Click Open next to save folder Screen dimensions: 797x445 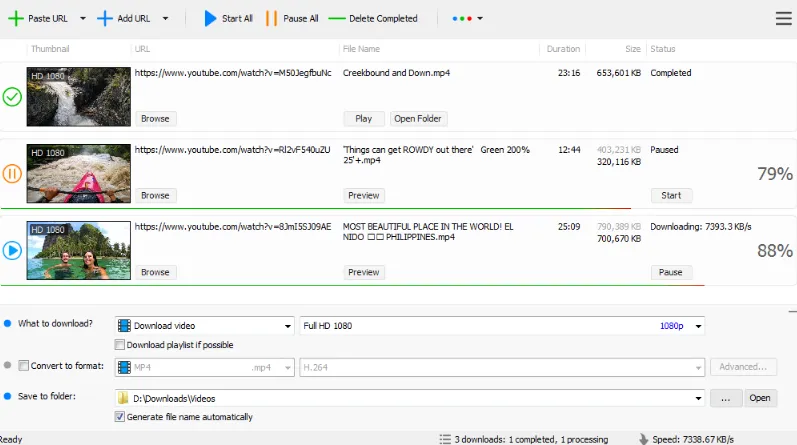pos(760,398)
